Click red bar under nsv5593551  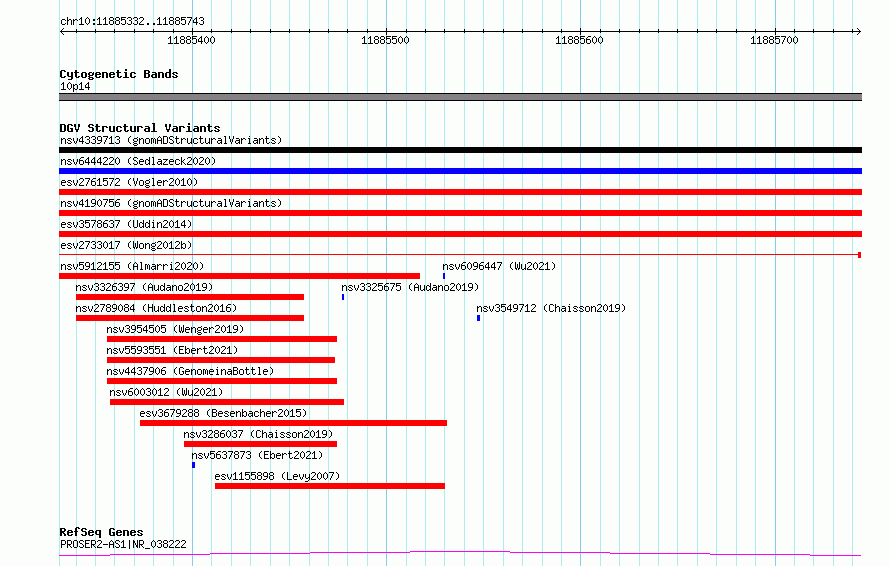(221, 360)
